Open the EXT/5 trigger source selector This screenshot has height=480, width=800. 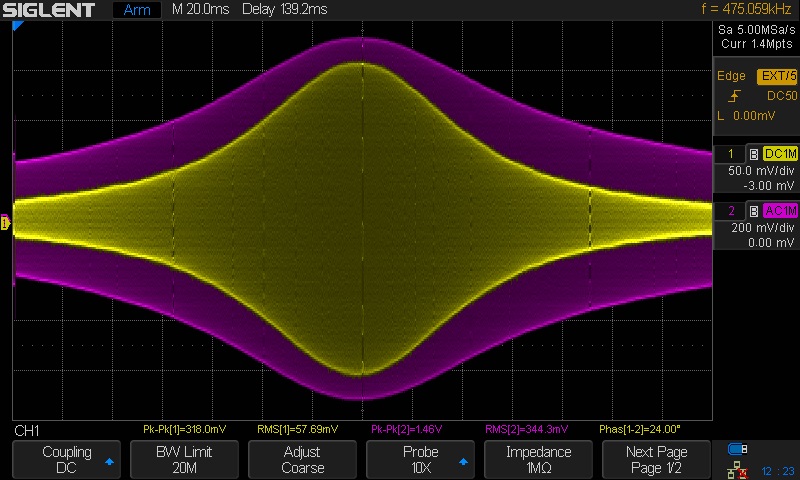point(778,75)
